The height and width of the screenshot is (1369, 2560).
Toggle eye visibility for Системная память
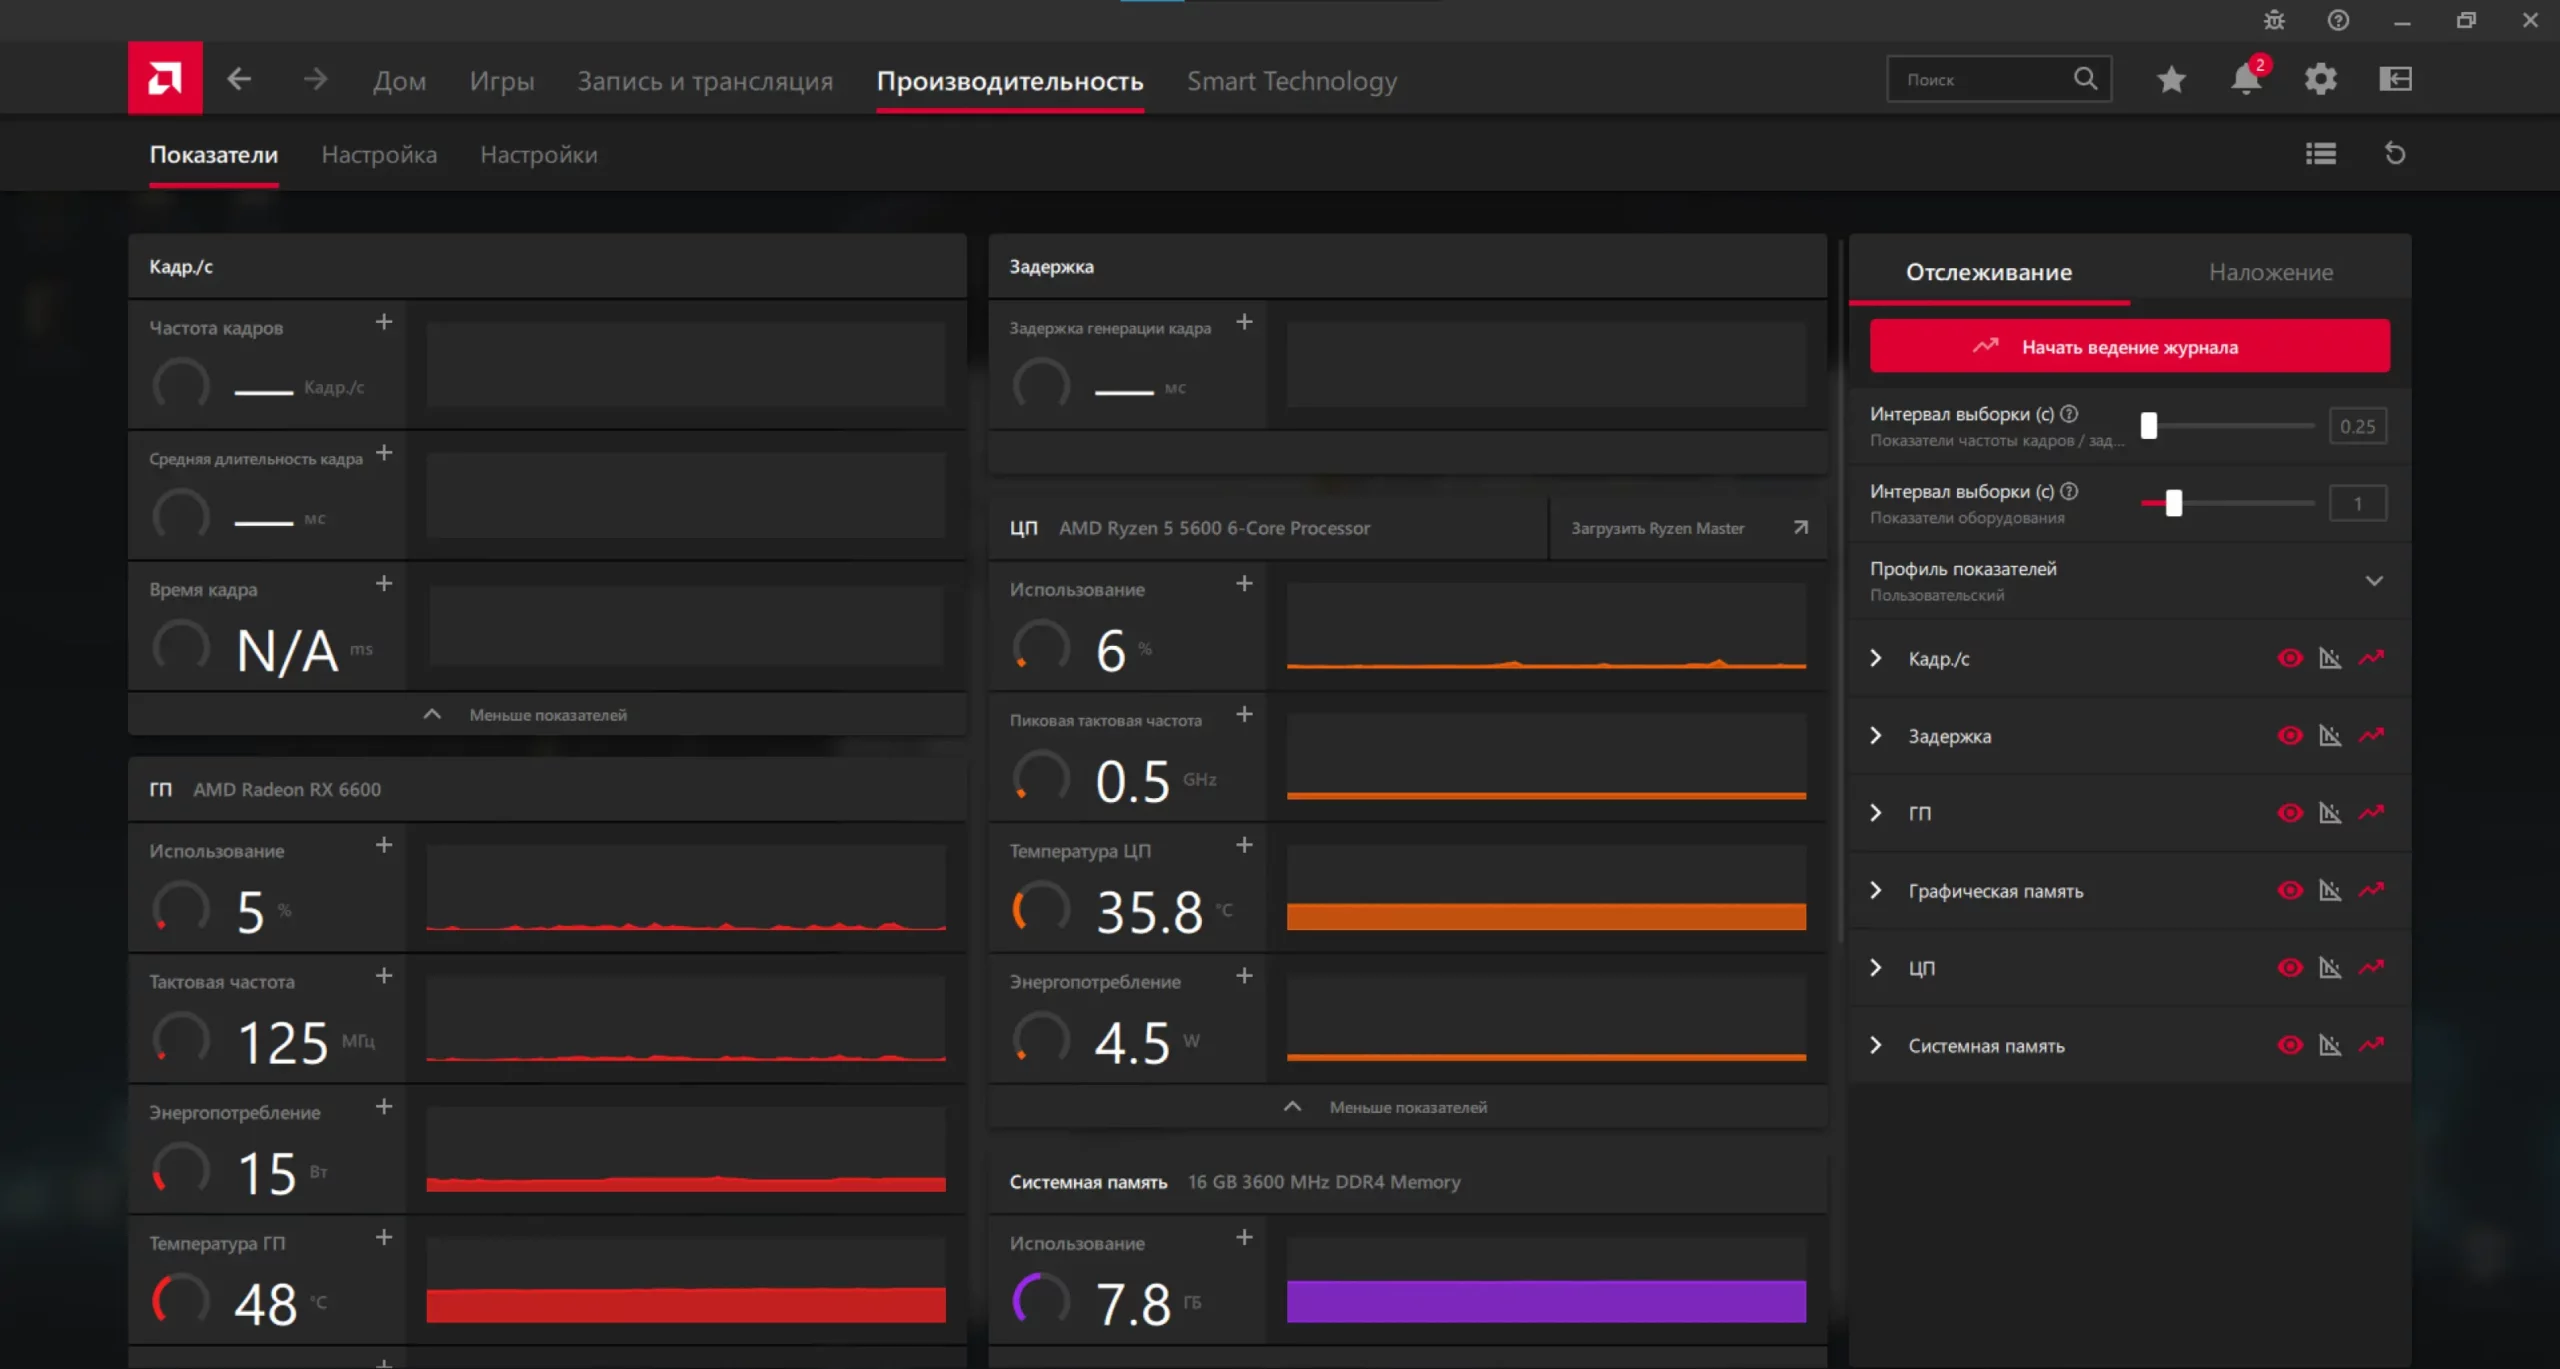pyautogui.click(x=2290, y=1045)
